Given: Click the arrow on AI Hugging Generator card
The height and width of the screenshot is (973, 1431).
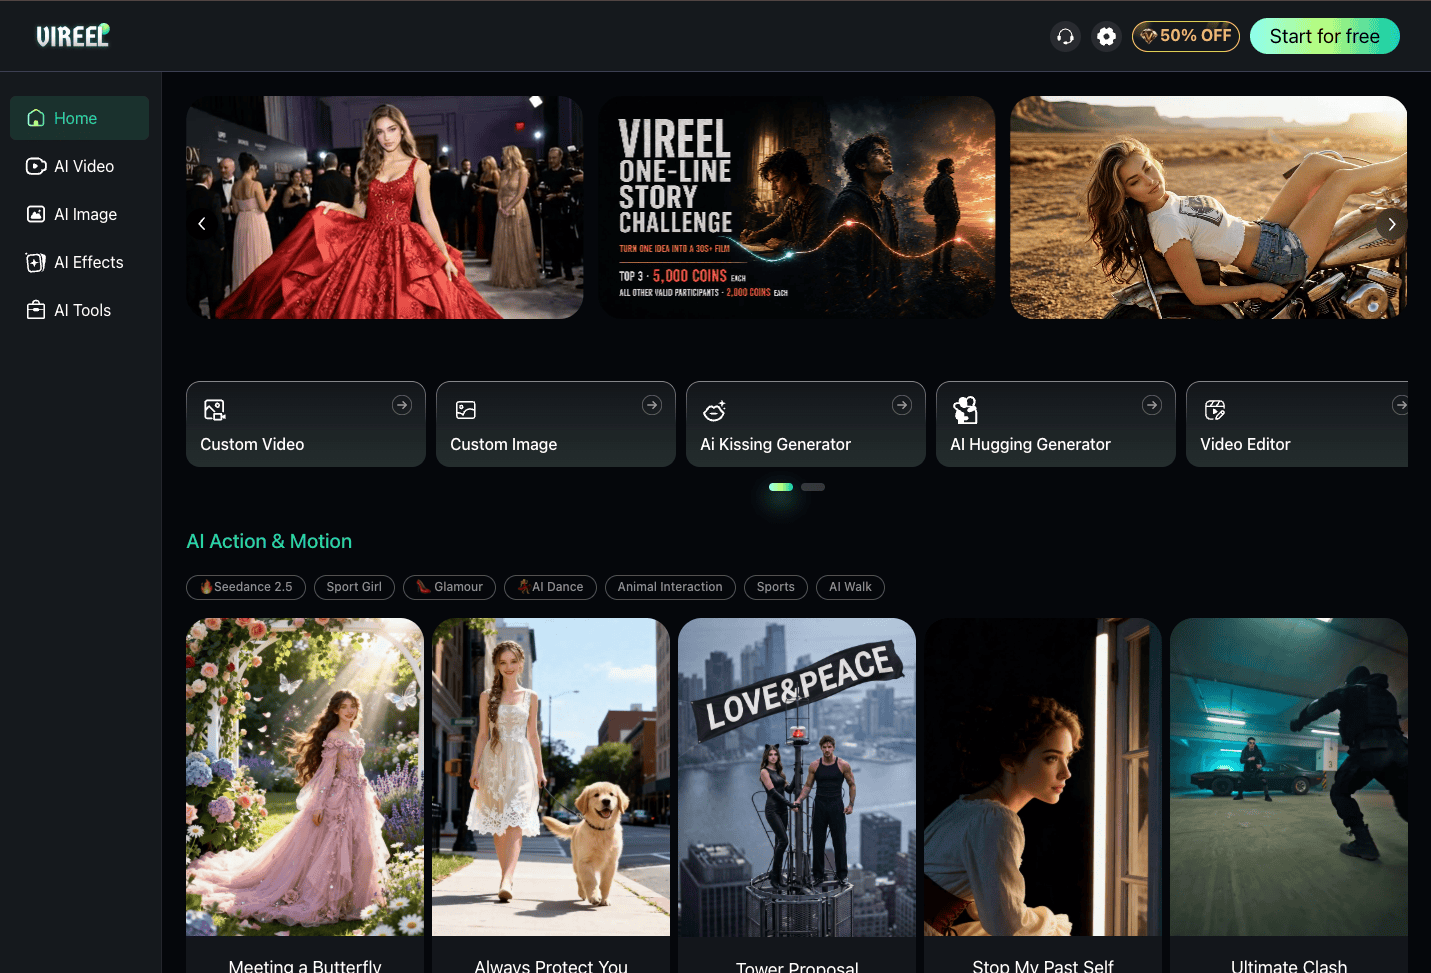Looking at the screenshot, I should point(1152,405).
